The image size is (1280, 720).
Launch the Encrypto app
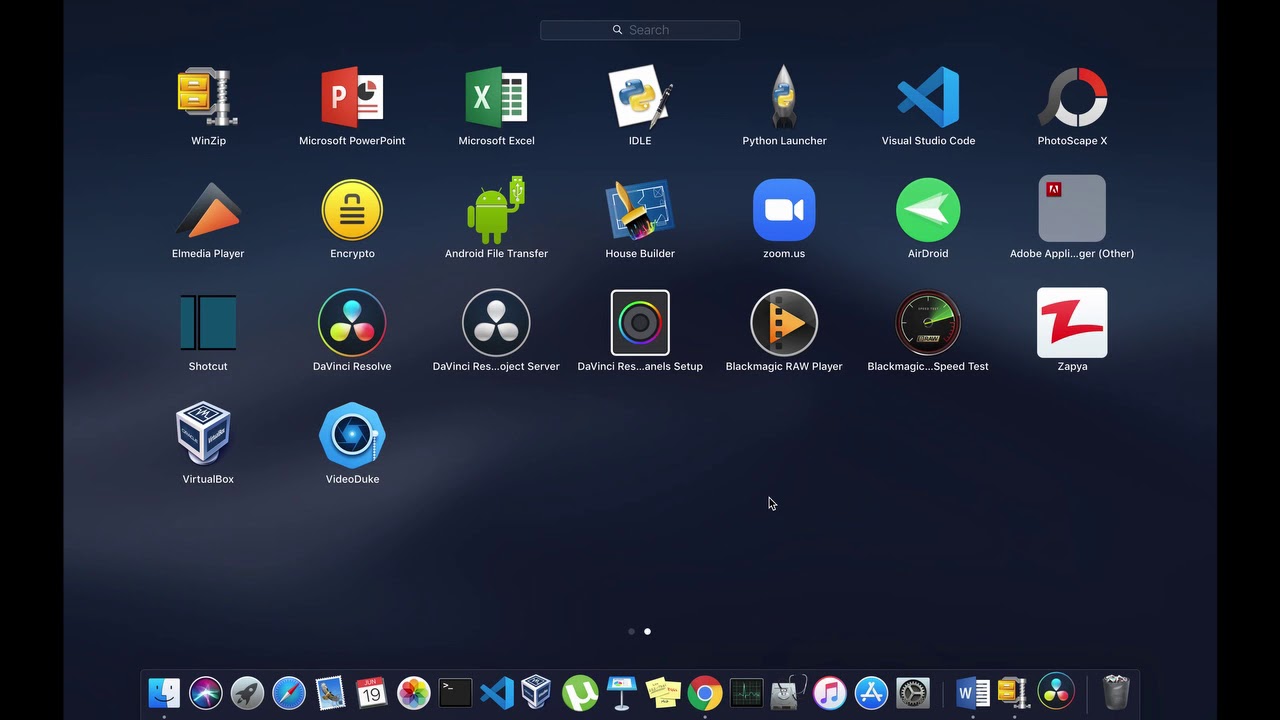[x=352, y=210]
